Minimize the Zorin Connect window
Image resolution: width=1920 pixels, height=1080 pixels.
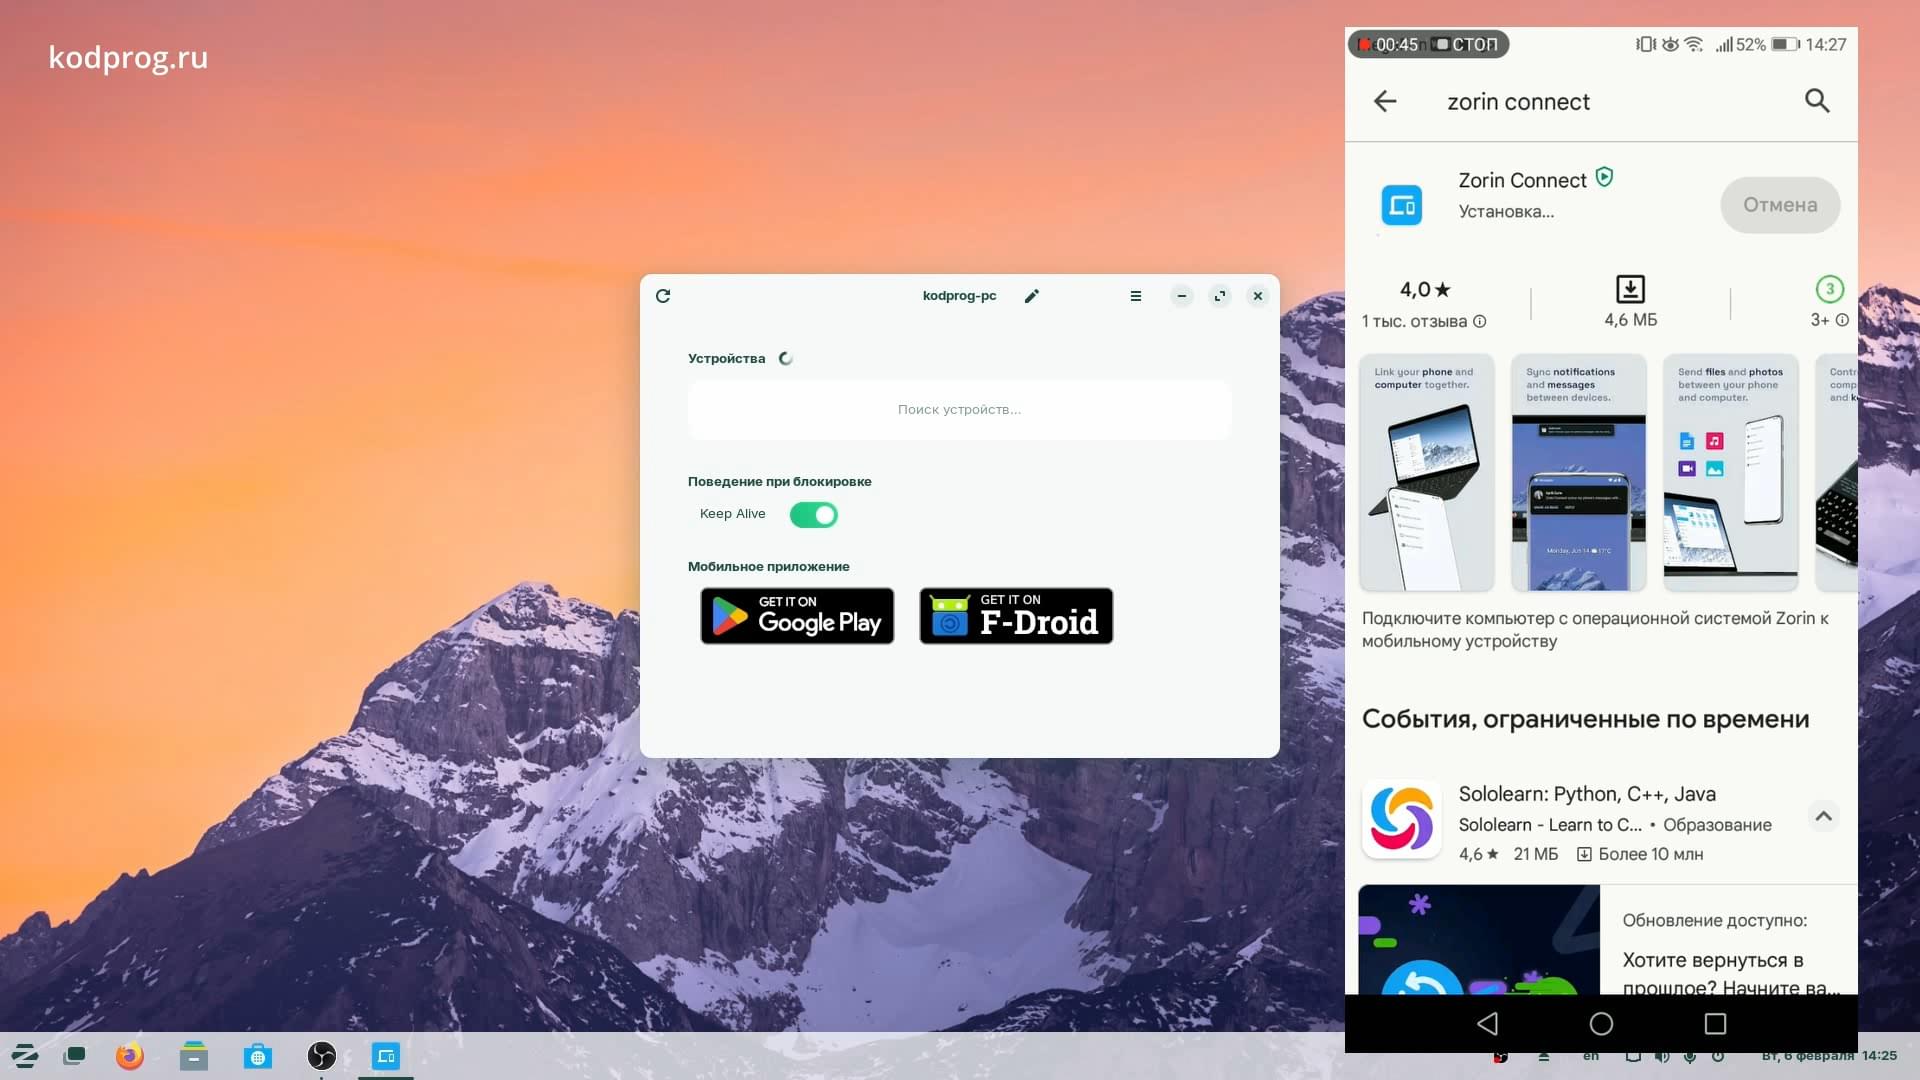point(1182,296)
